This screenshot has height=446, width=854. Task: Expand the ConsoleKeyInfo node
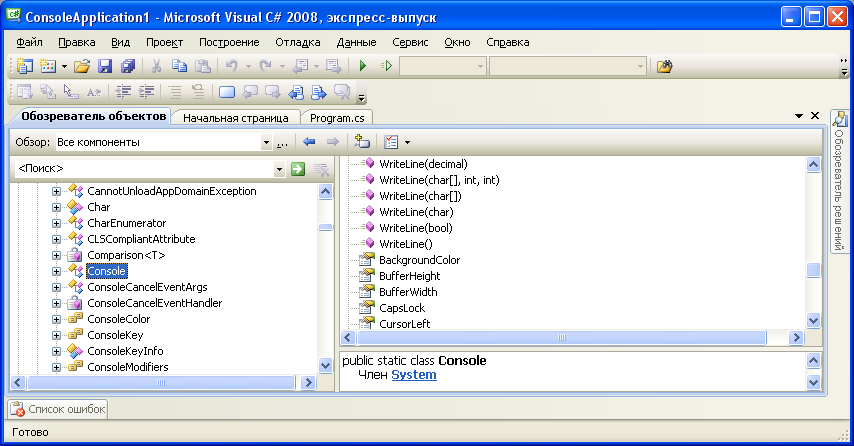56,351
